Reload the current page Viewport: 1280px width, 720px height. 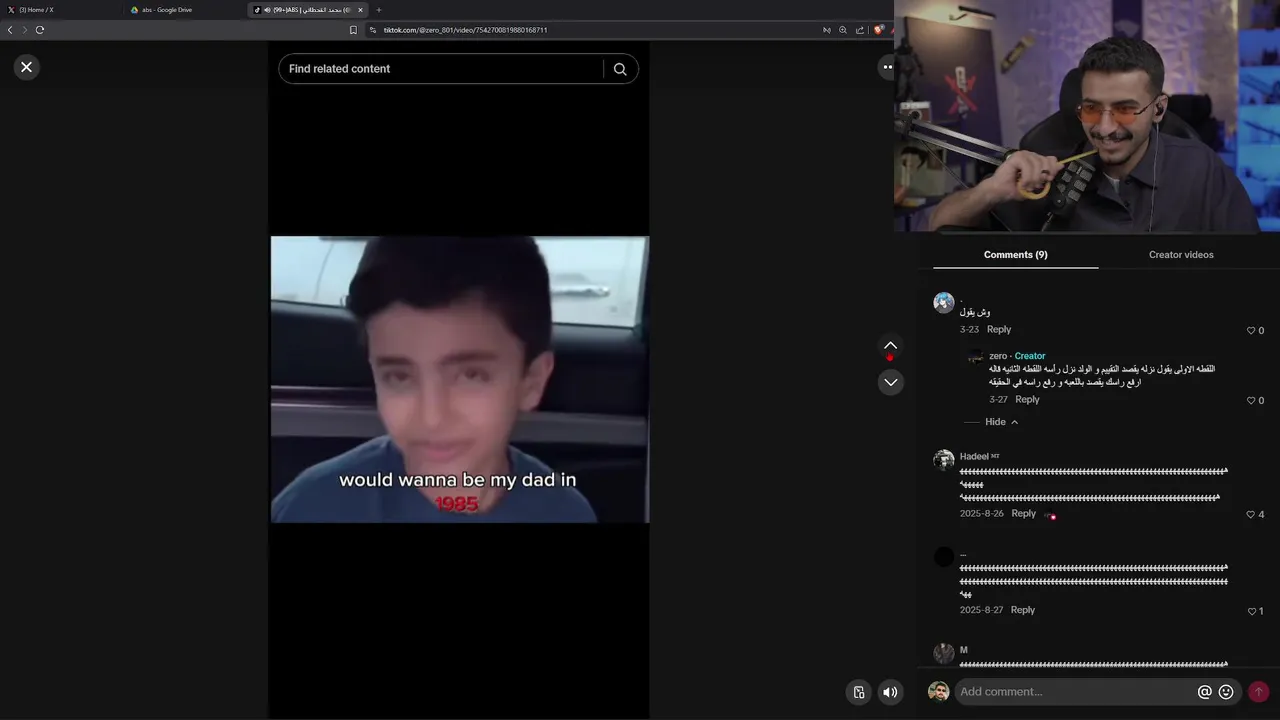[40, 30]
